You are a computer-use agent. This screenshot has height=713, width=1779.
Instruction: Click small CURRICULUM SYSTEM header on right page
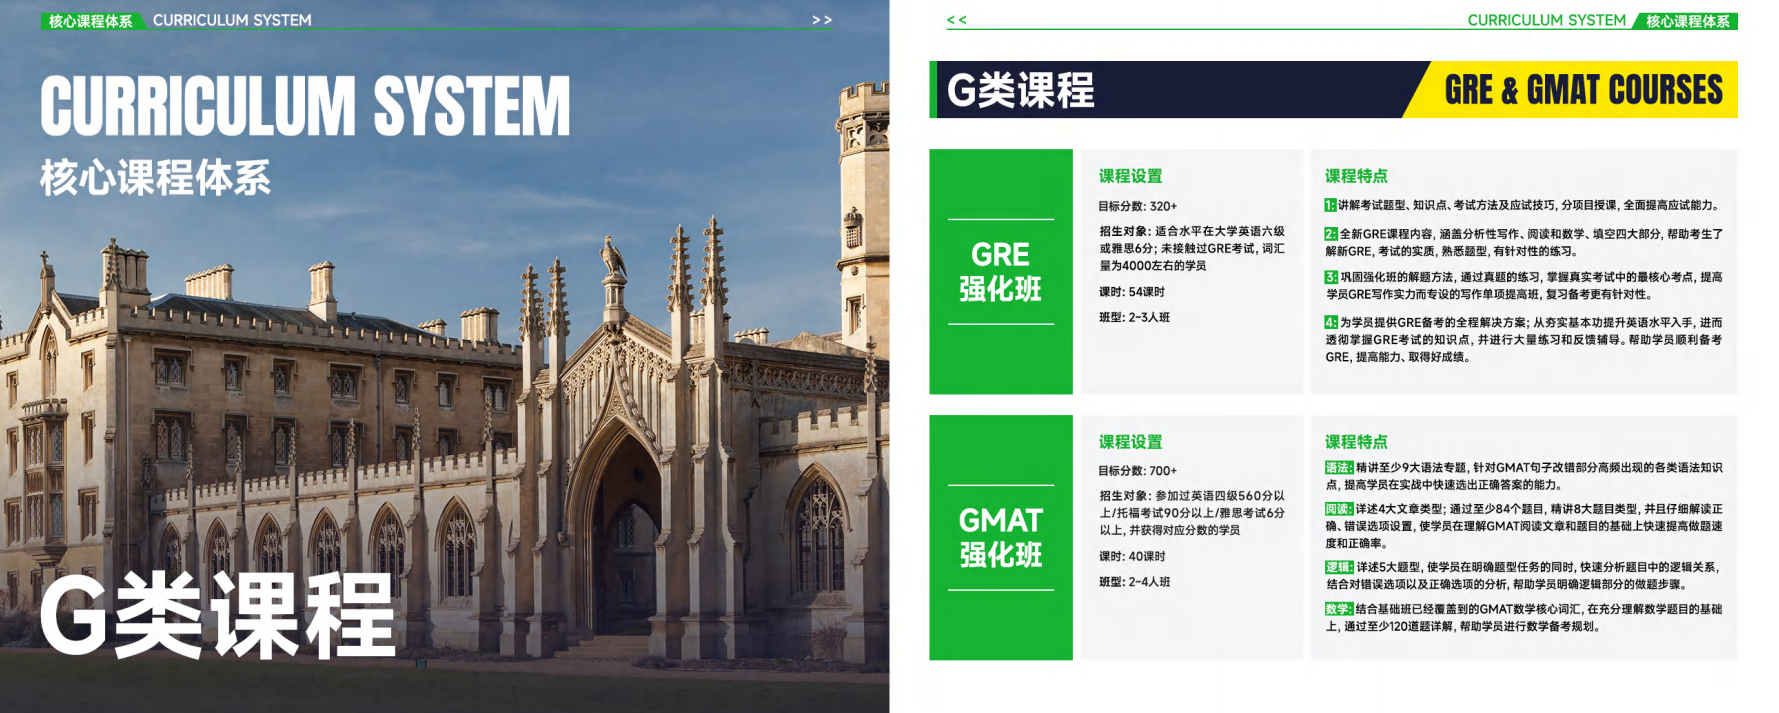click(x=1546, y=20)
